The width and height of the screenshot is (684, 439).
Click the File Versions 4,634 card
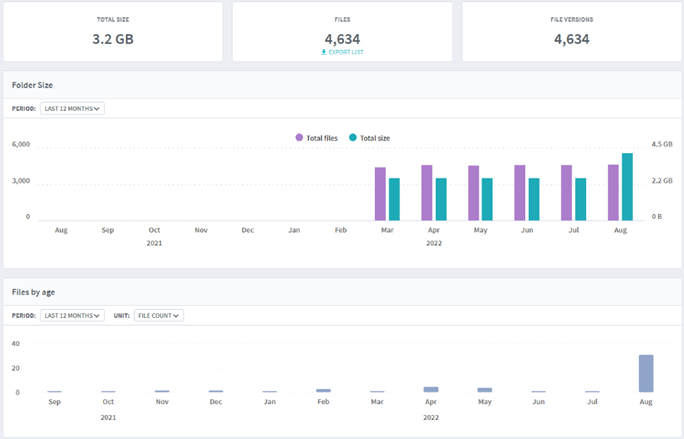click(572, 32)
